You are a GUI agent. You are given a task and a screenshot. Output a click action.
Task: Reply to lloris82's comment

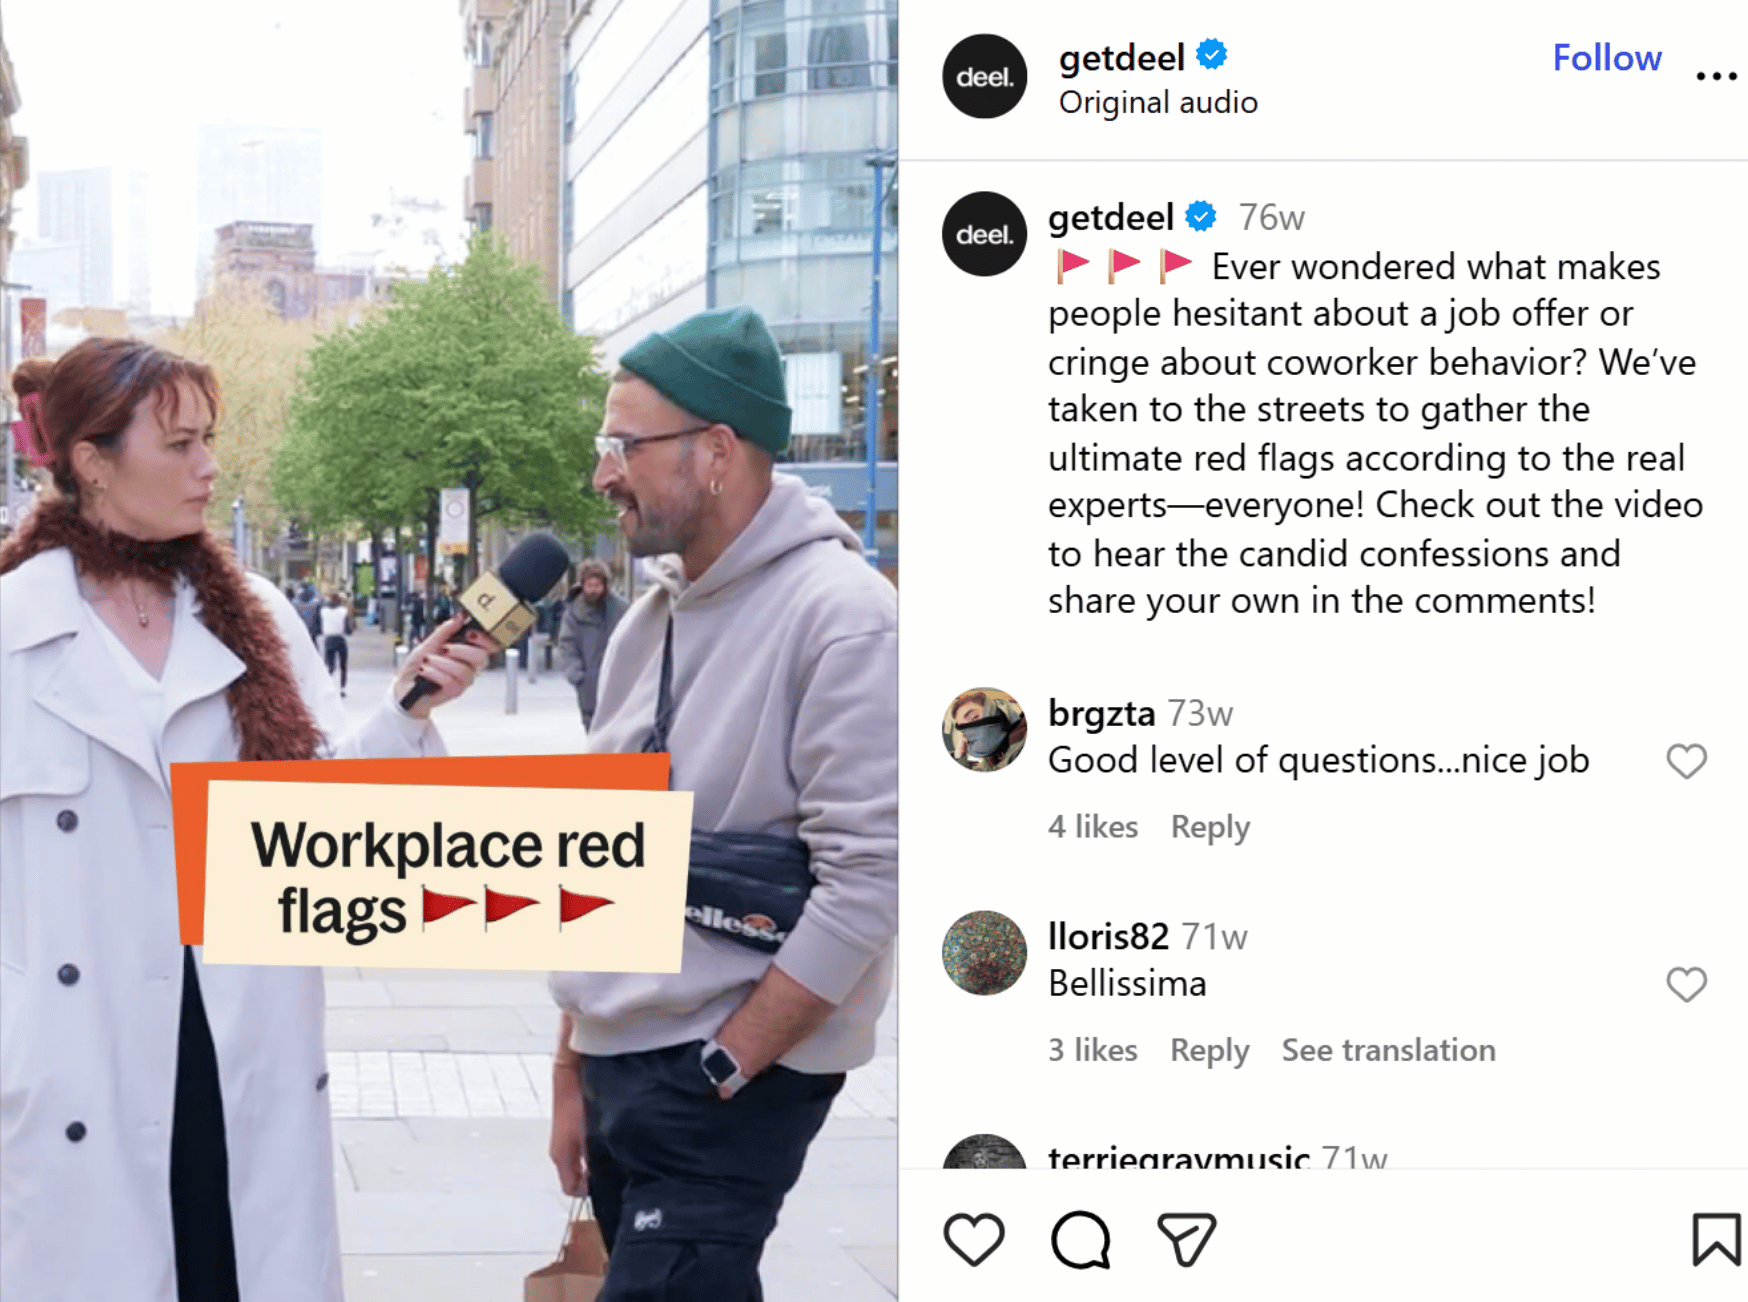click(x=1210, y=1050)
